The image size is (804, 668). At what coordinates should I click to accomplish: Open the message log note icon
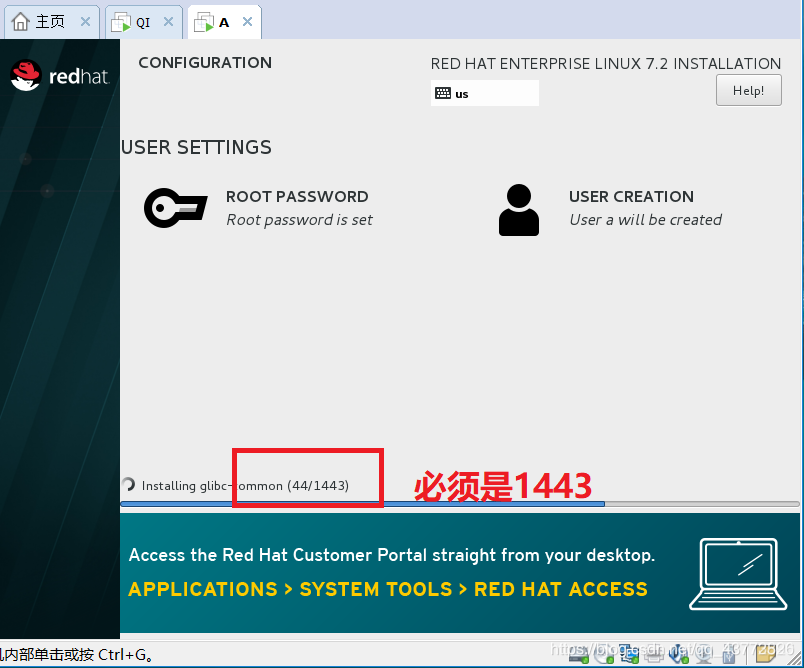[766, 654]
